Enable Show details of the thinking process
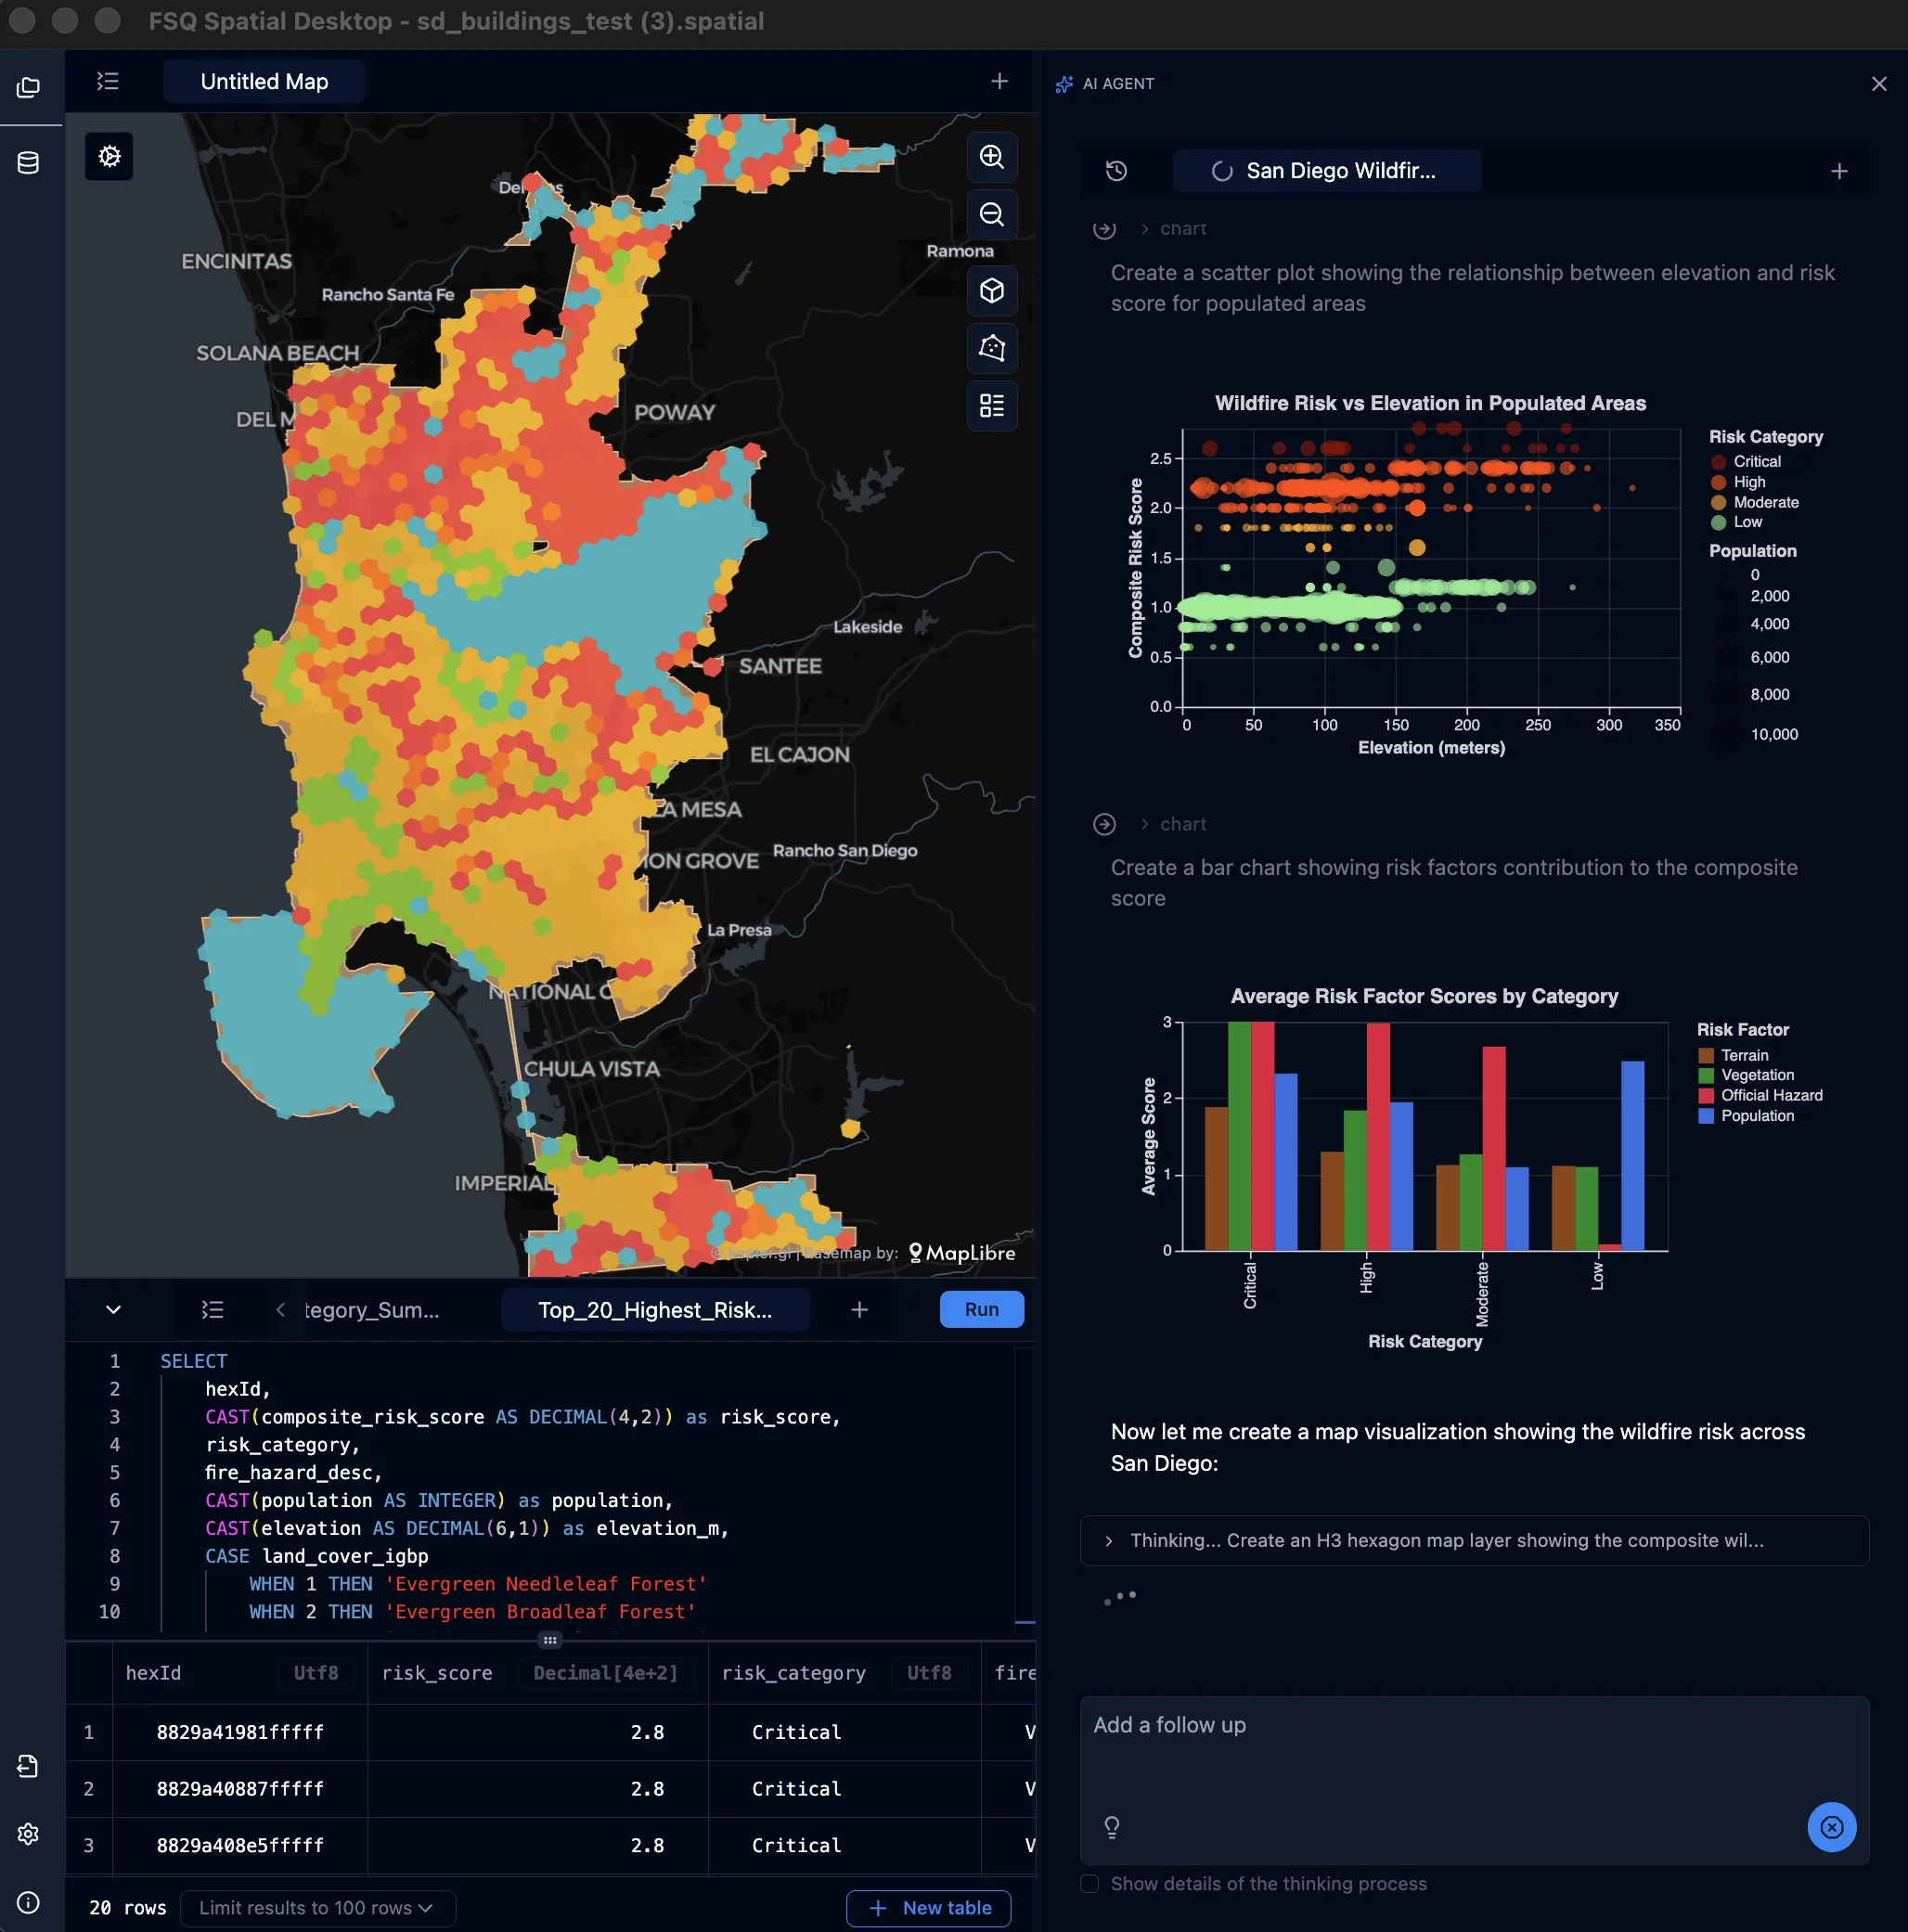The width and height of the screenshot is (1908, 1932). 1089,1884
